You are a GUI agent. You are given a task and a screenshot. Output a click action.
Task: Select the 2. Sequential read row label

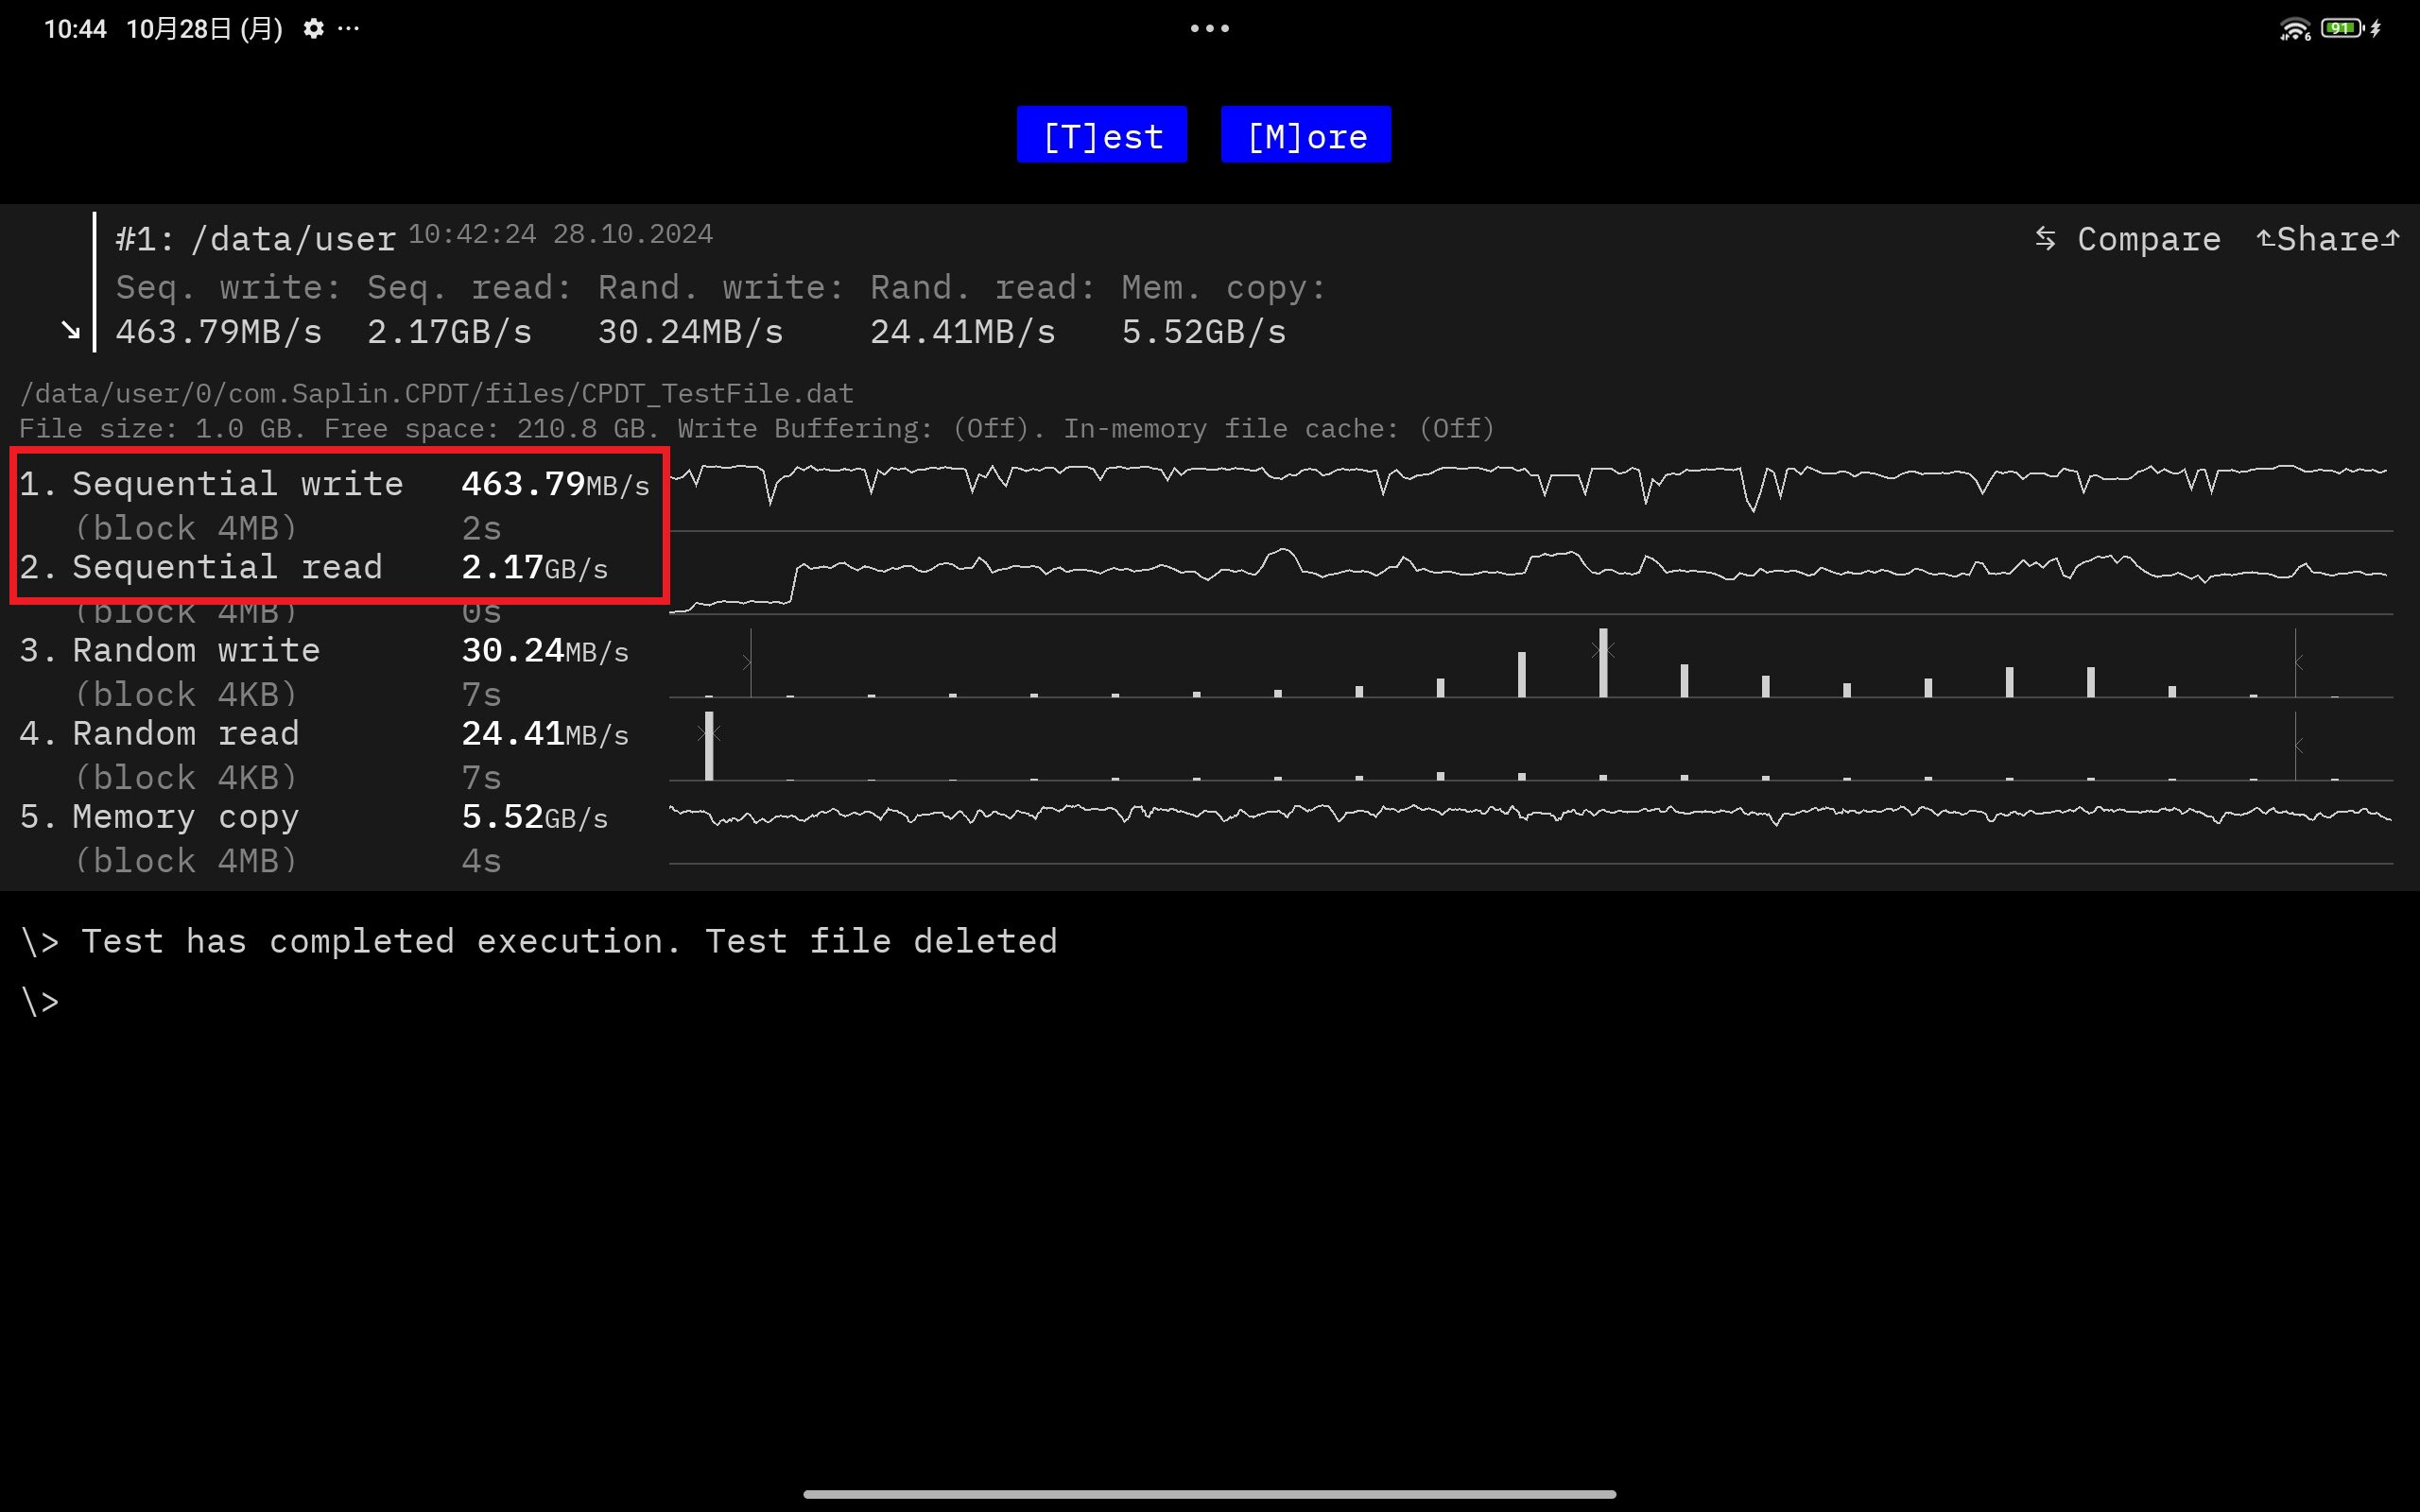201,567
